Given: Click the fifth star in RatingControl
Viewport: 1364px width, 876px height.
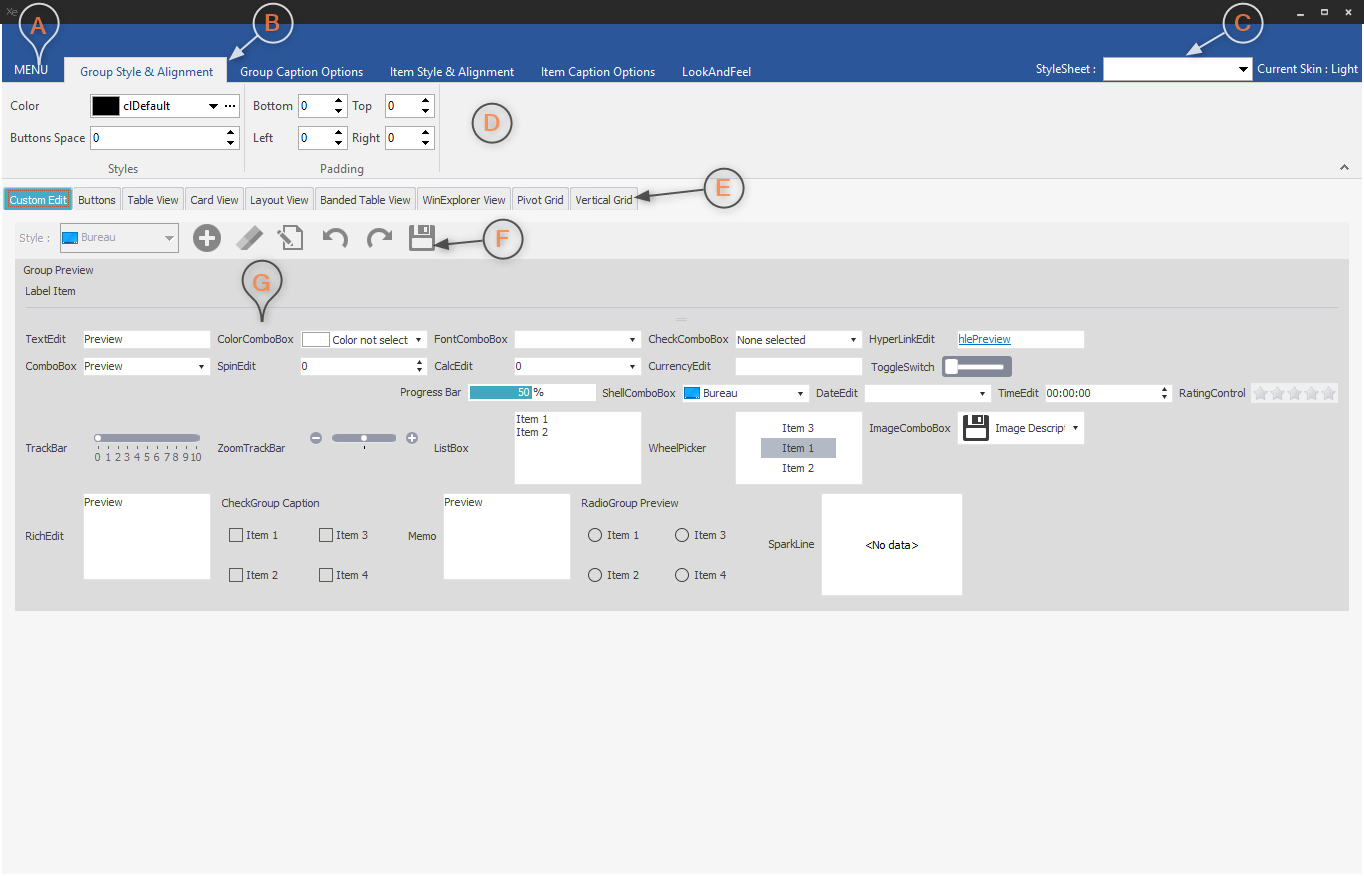Looking at the screenshot, I should pyautogui.click(x=1329, y=393).
